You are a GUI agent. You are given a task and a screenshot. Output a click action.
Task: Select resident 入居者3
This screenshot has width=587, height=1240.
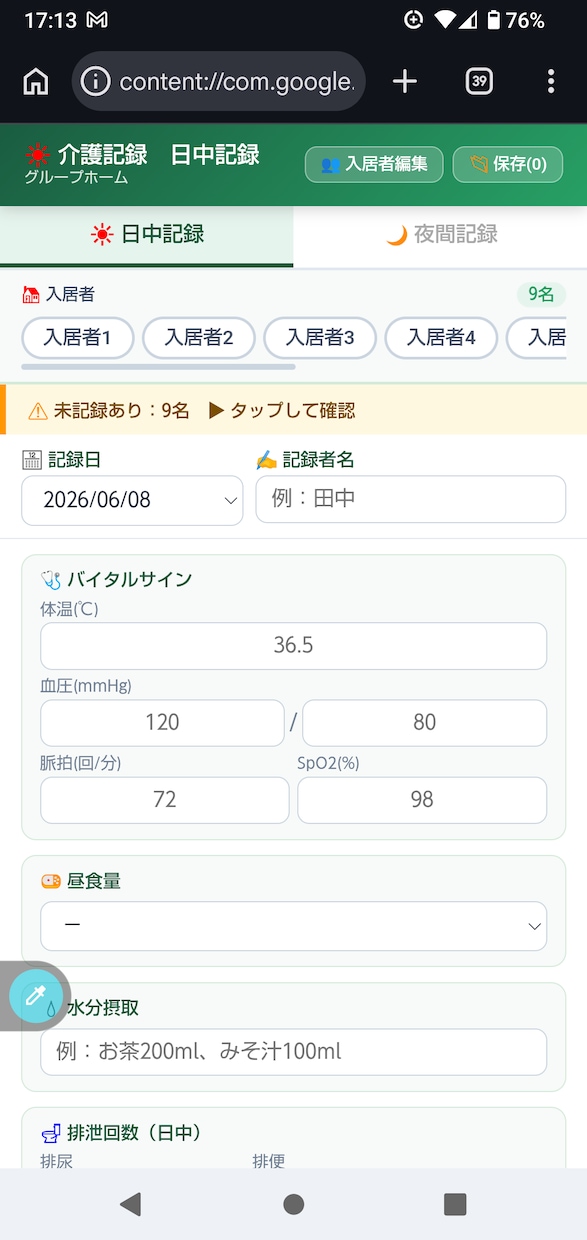pos(320,338)
